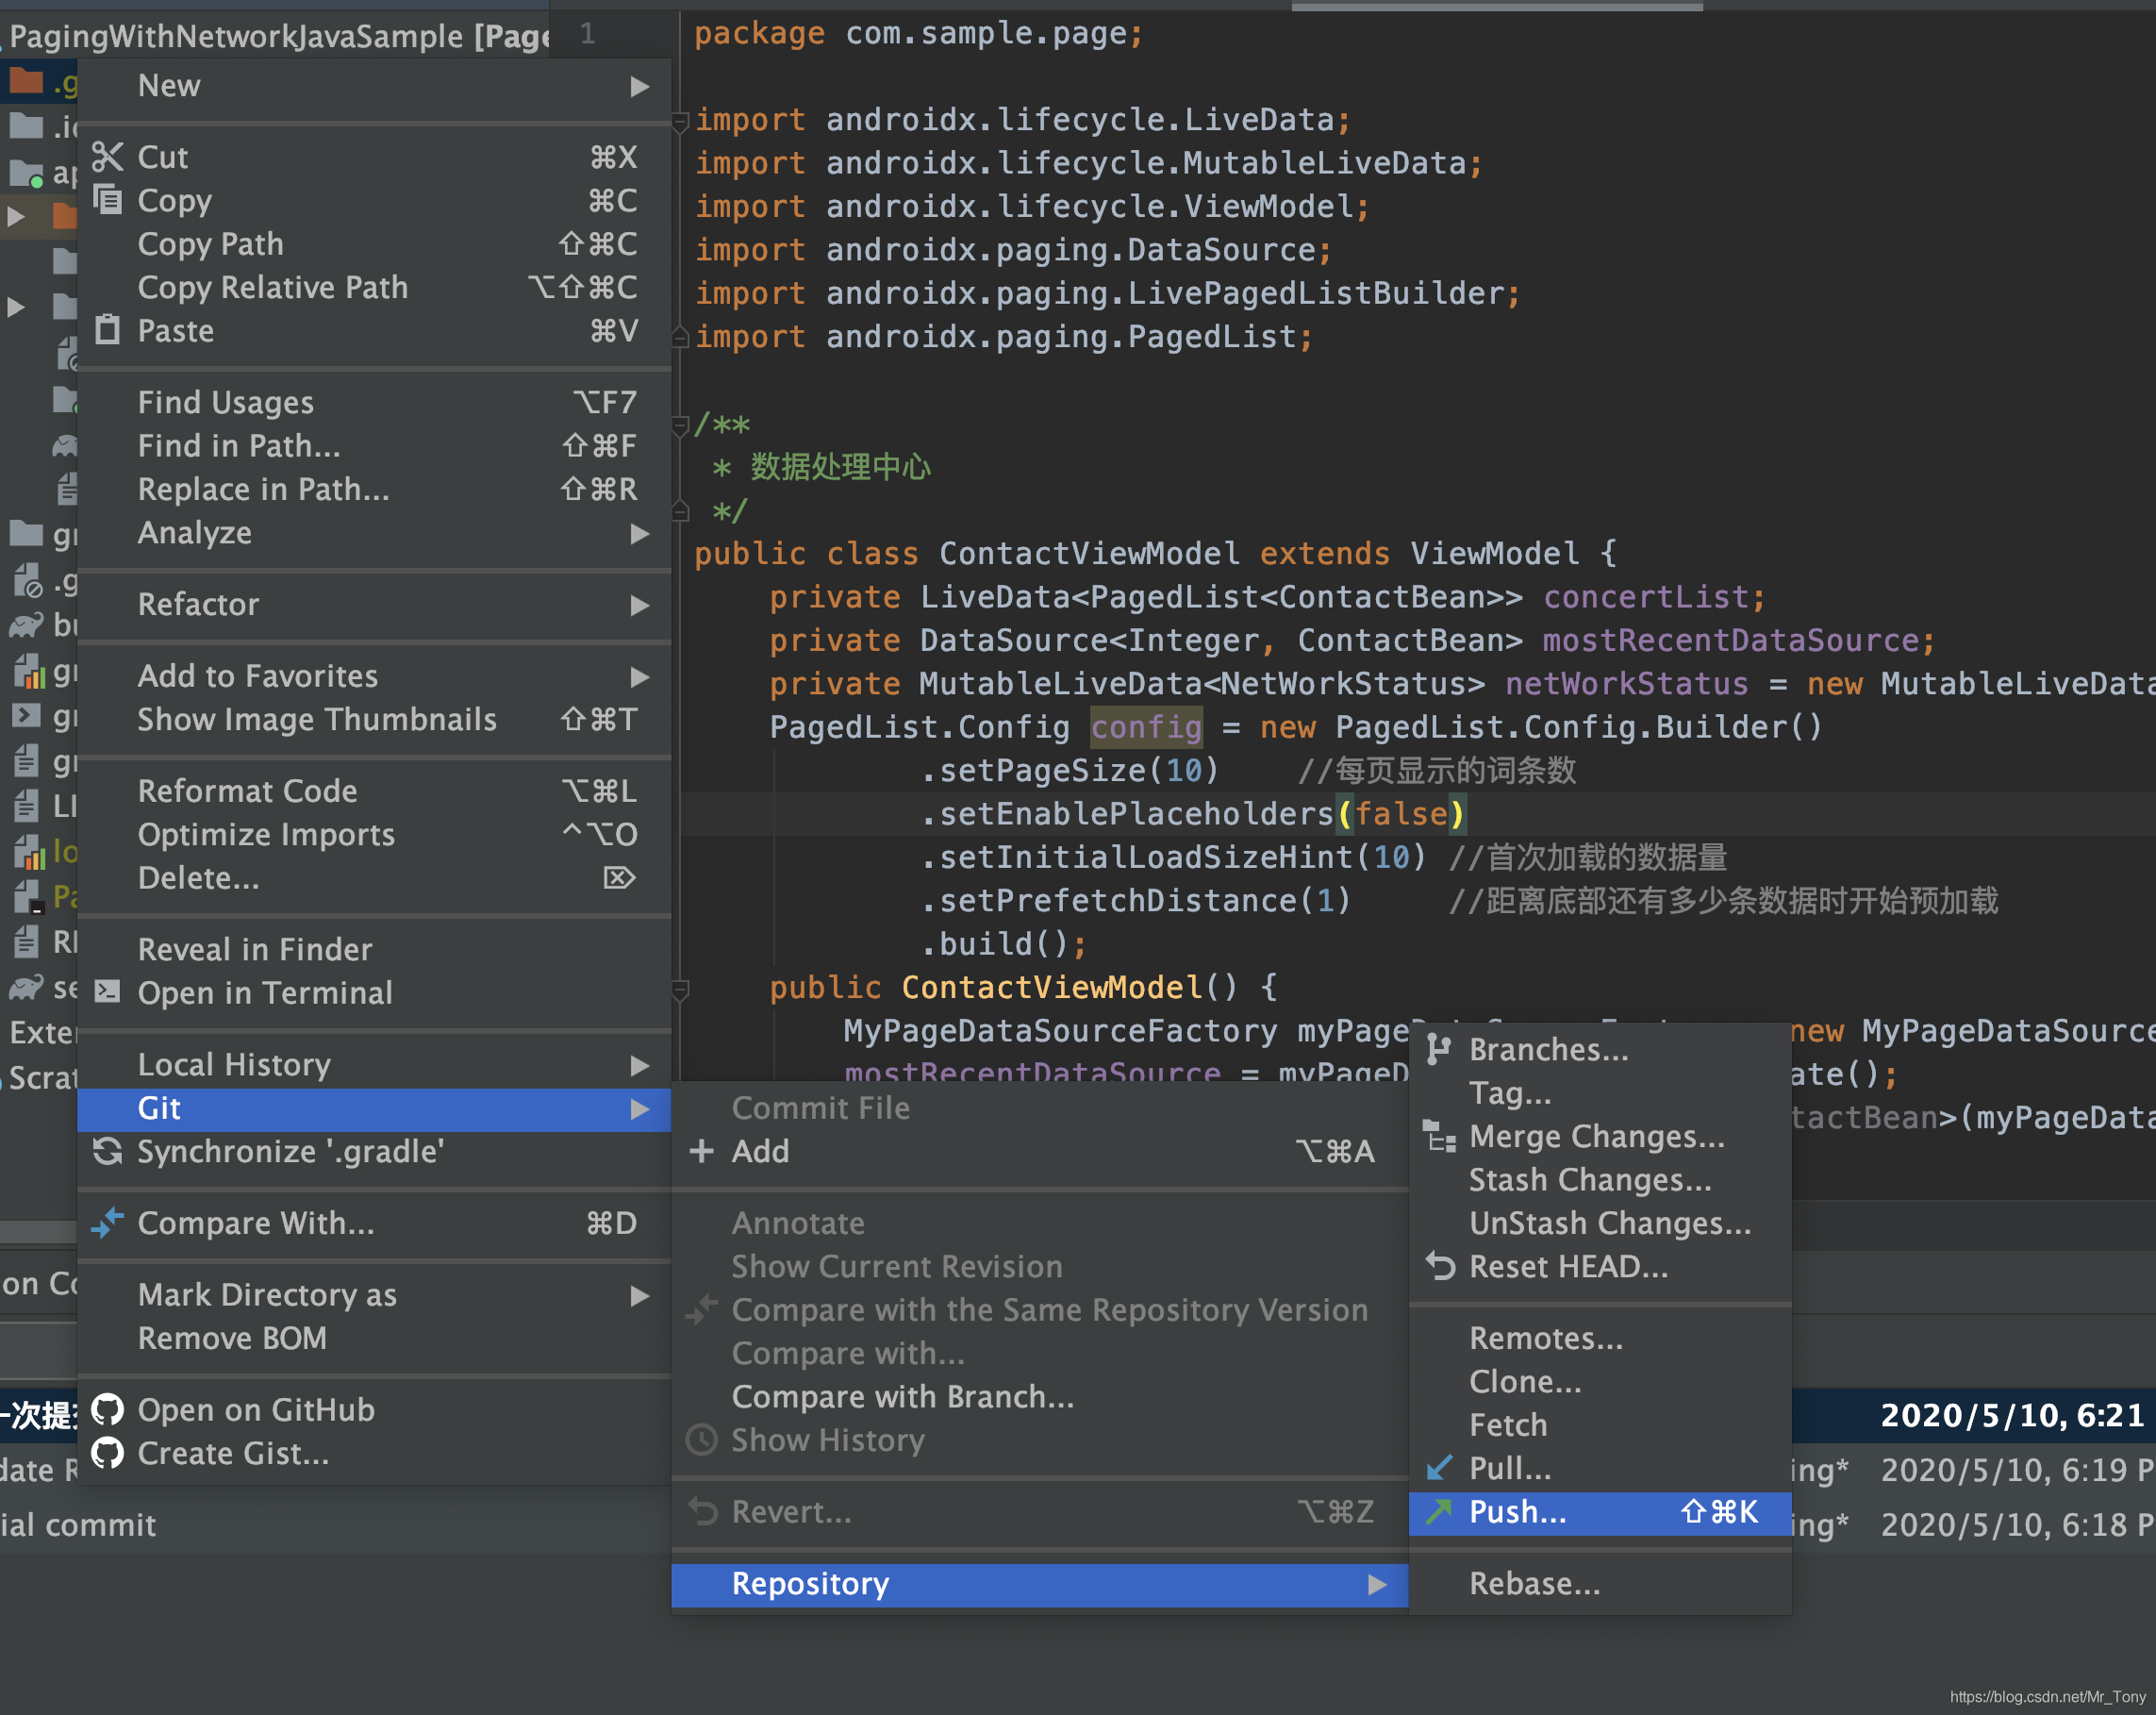Click the Reset HEAD undo icon
2156x1715 pixels.
(1440, 1266)
